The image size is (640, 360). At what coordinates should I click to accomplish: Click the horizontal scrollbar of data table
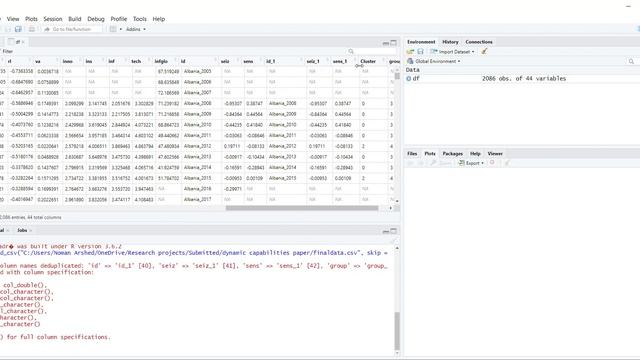point(302,208)
